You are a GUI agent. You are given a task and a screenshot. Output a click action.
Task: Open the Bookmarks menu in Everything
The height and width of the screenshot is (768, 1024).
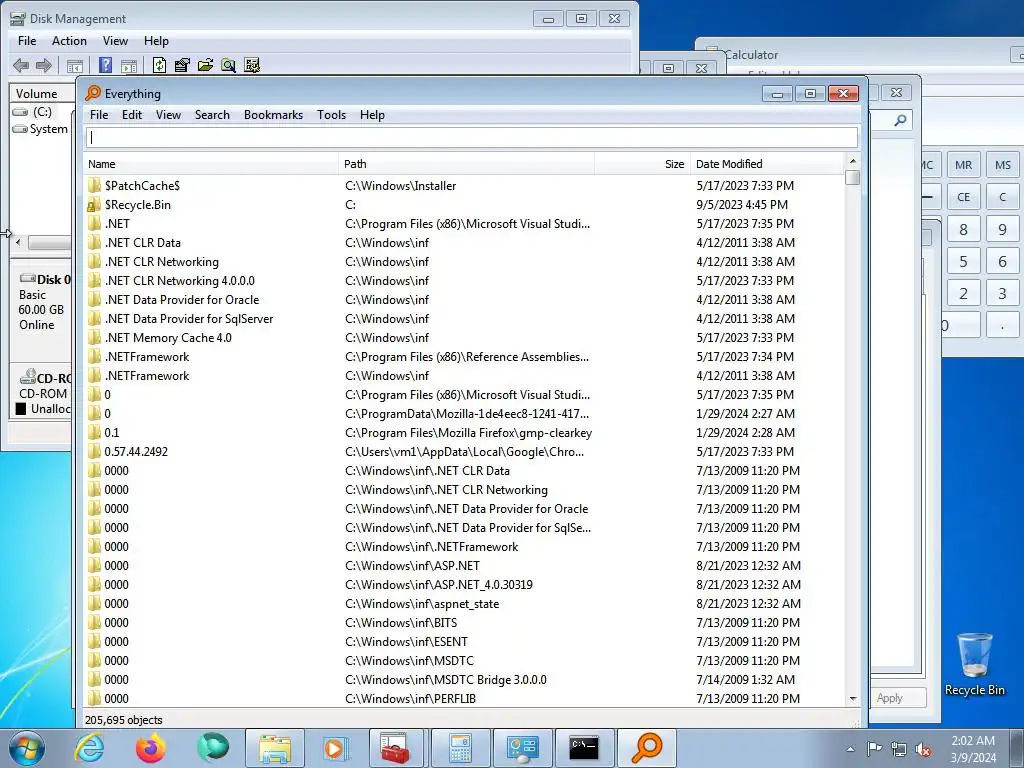point(273,115)
